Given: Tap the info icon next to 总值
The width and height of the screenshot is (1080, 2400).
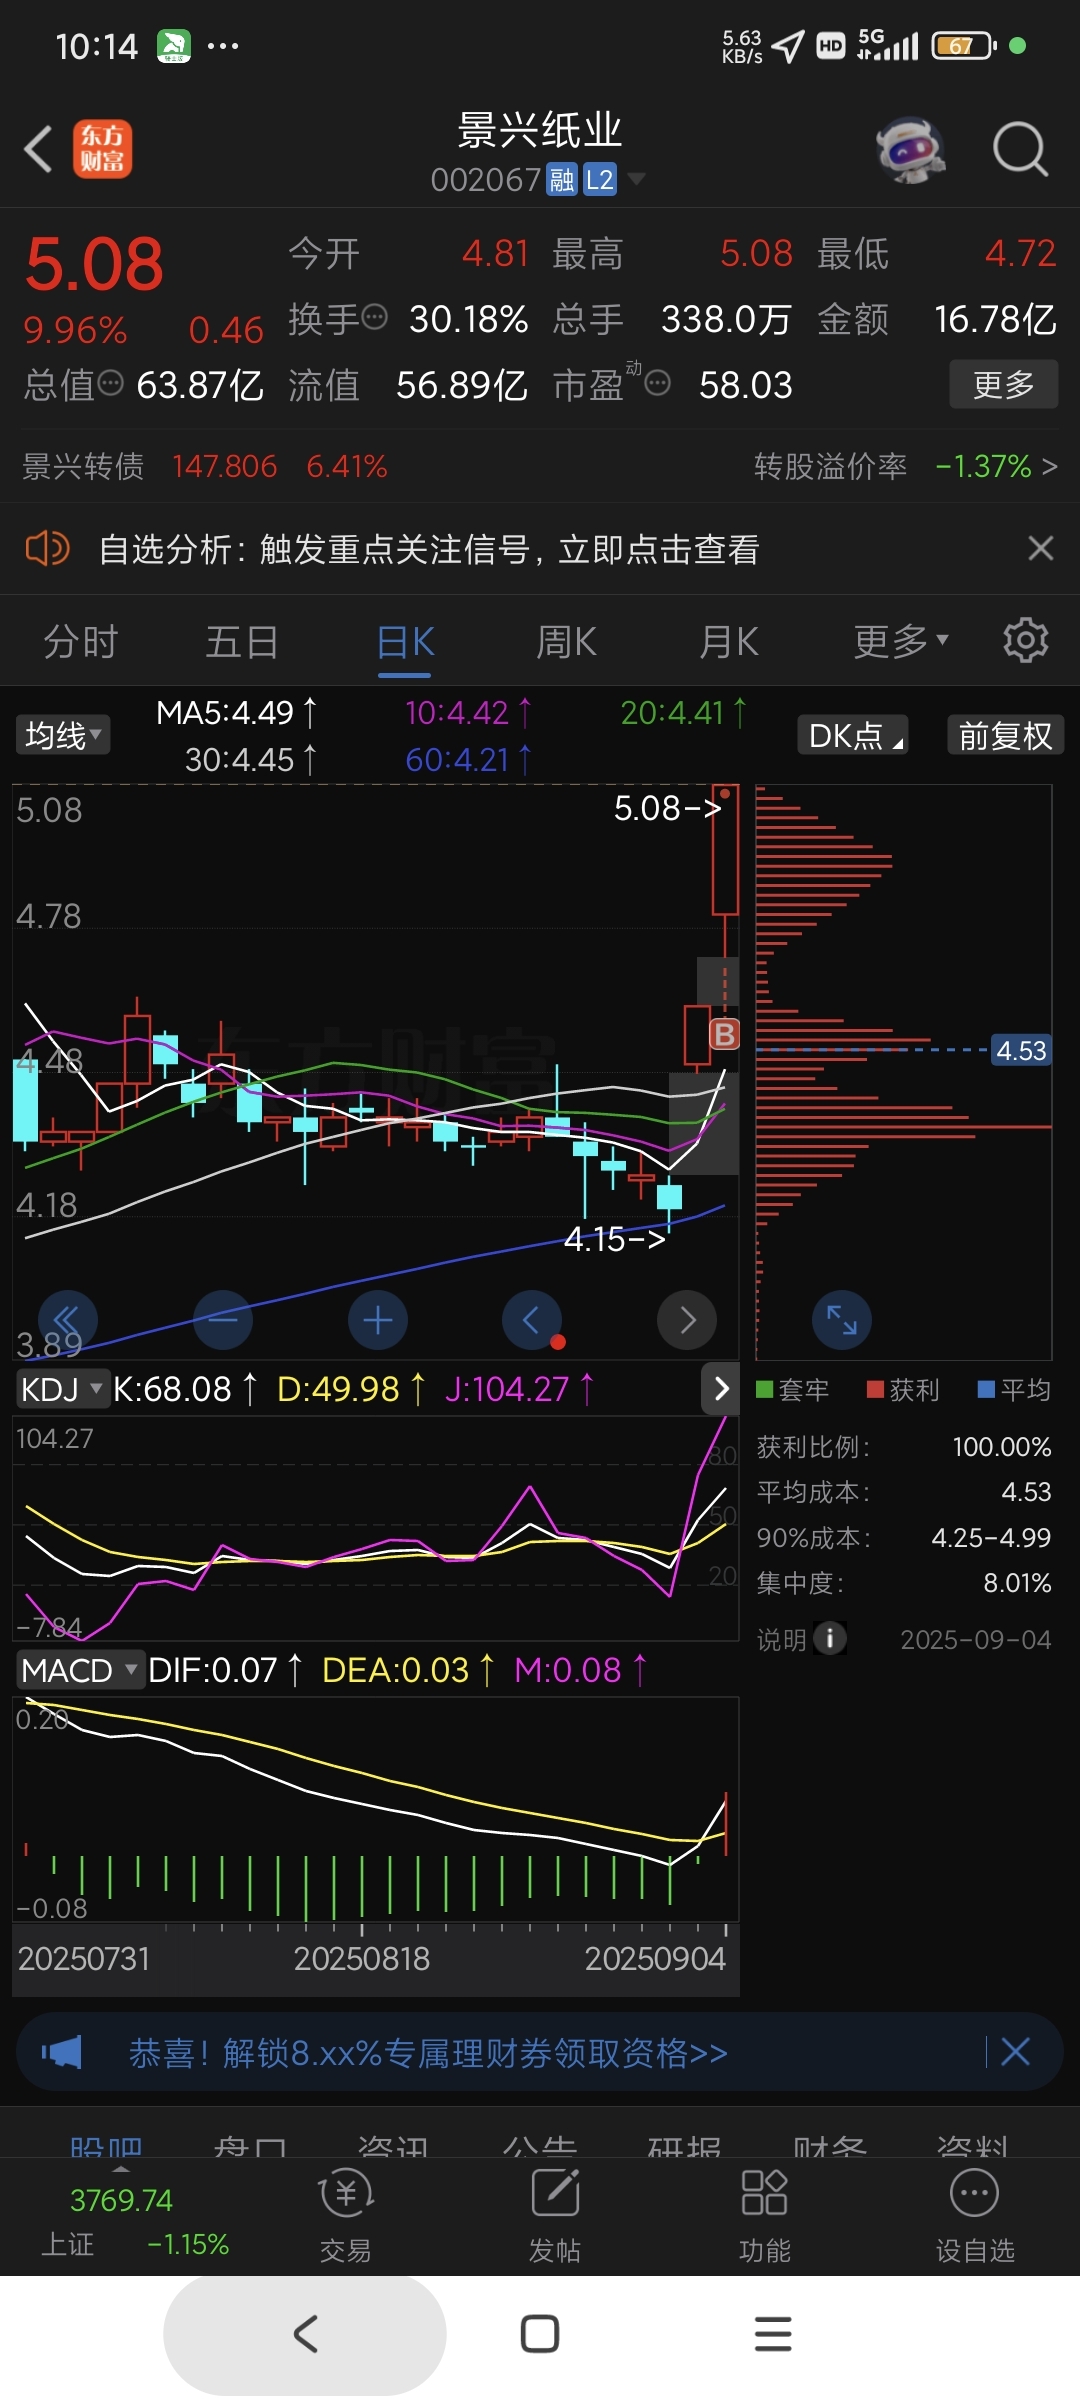Looking at the screenshot, I should (x=110, y=382).
